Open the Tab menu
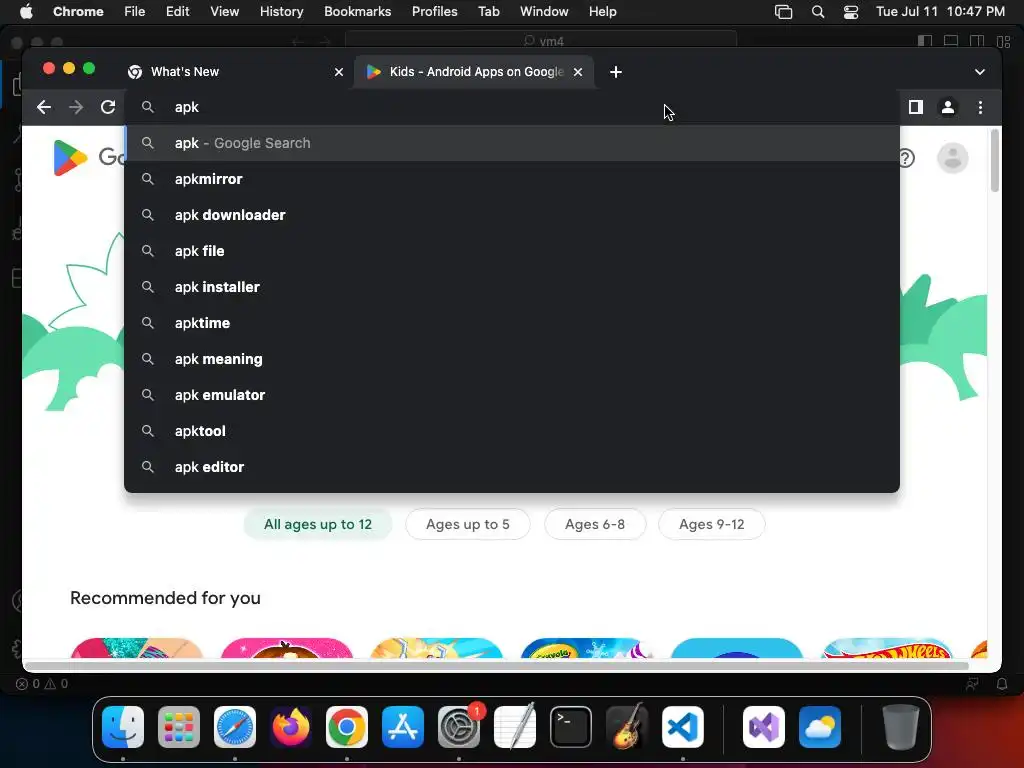This screenshot has width=1024, height=768. click(488, 12)
